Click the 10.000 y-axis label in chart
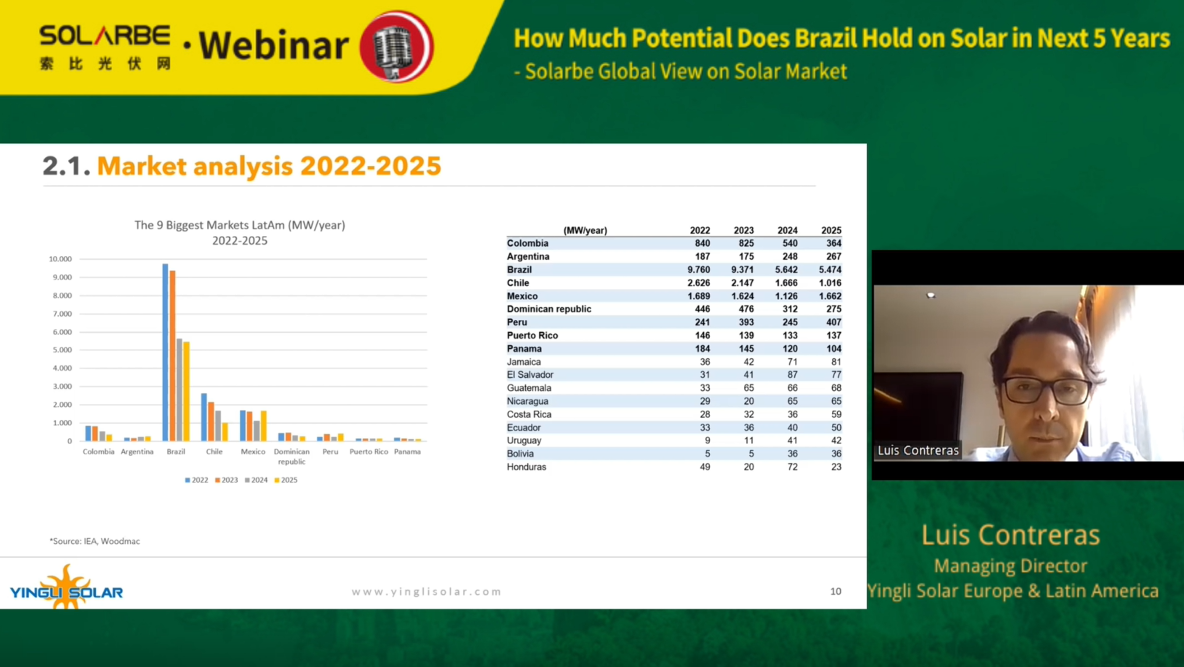1184x667 pixels. (x=60, y=259)
